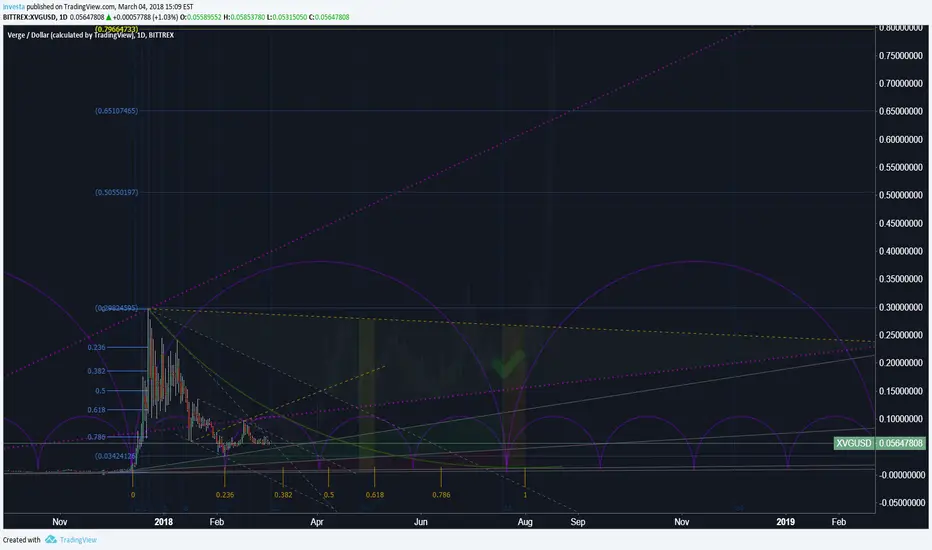This screenshot has height=550, width=932.
Task: Select the (0.65107465) Fibonacci level label
Action: (x=116, y=111)
